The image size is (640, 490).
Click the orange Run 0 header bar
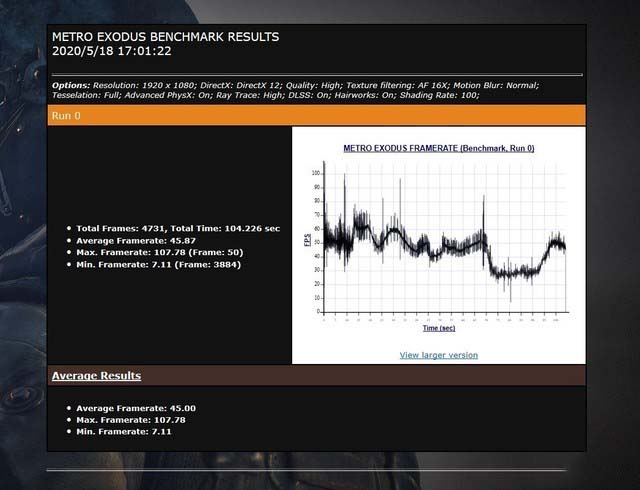[x=316, y=116]
